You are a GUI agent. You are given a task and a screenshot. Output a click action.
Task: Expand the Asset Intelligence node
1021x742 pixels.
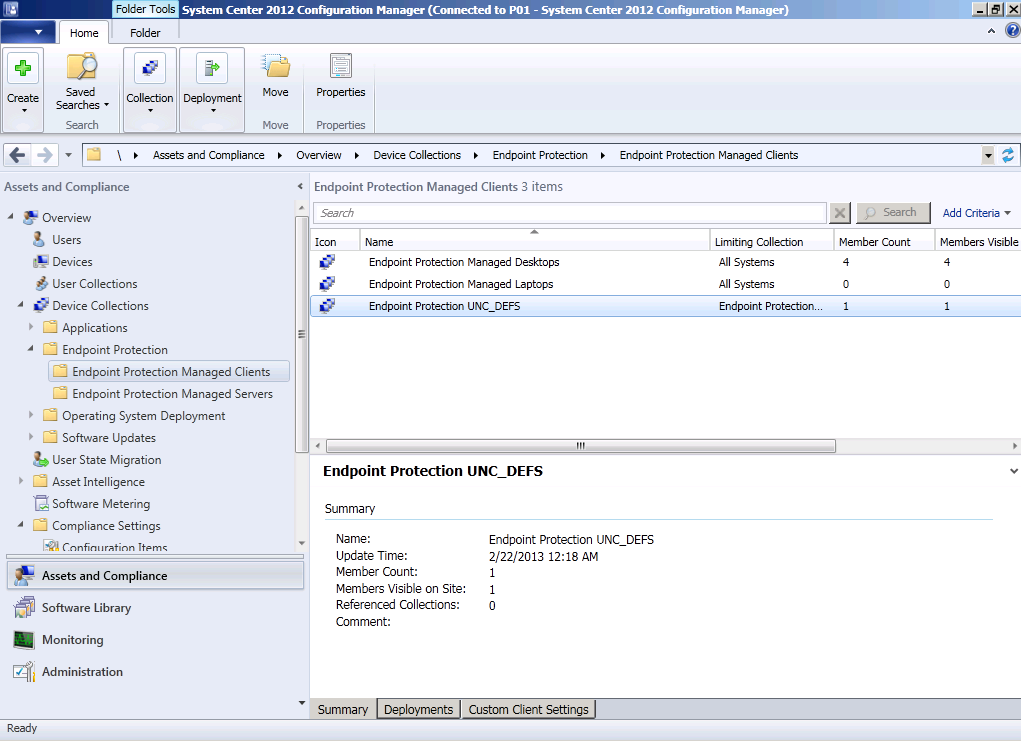click(21, 481)
